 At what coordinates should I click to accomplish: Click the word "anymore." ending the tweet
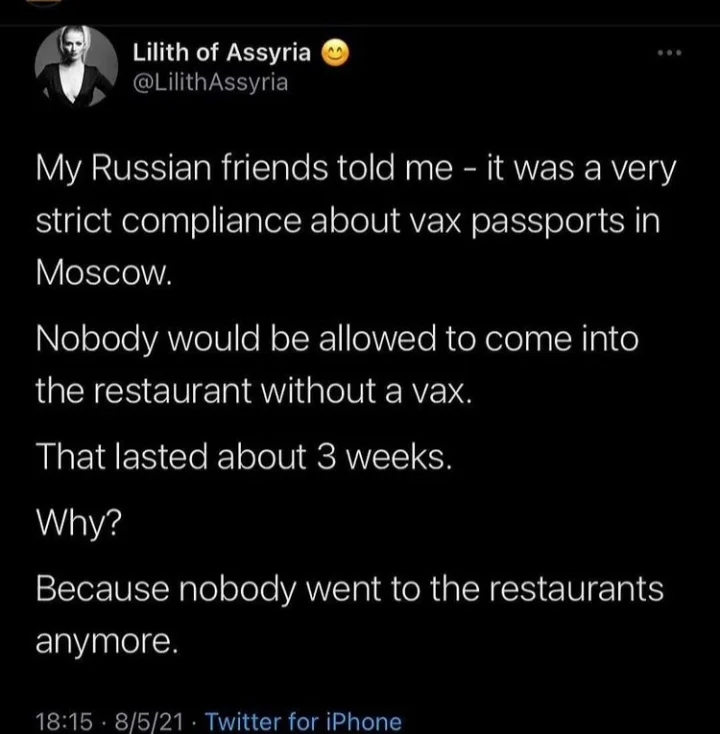point(107,642)
